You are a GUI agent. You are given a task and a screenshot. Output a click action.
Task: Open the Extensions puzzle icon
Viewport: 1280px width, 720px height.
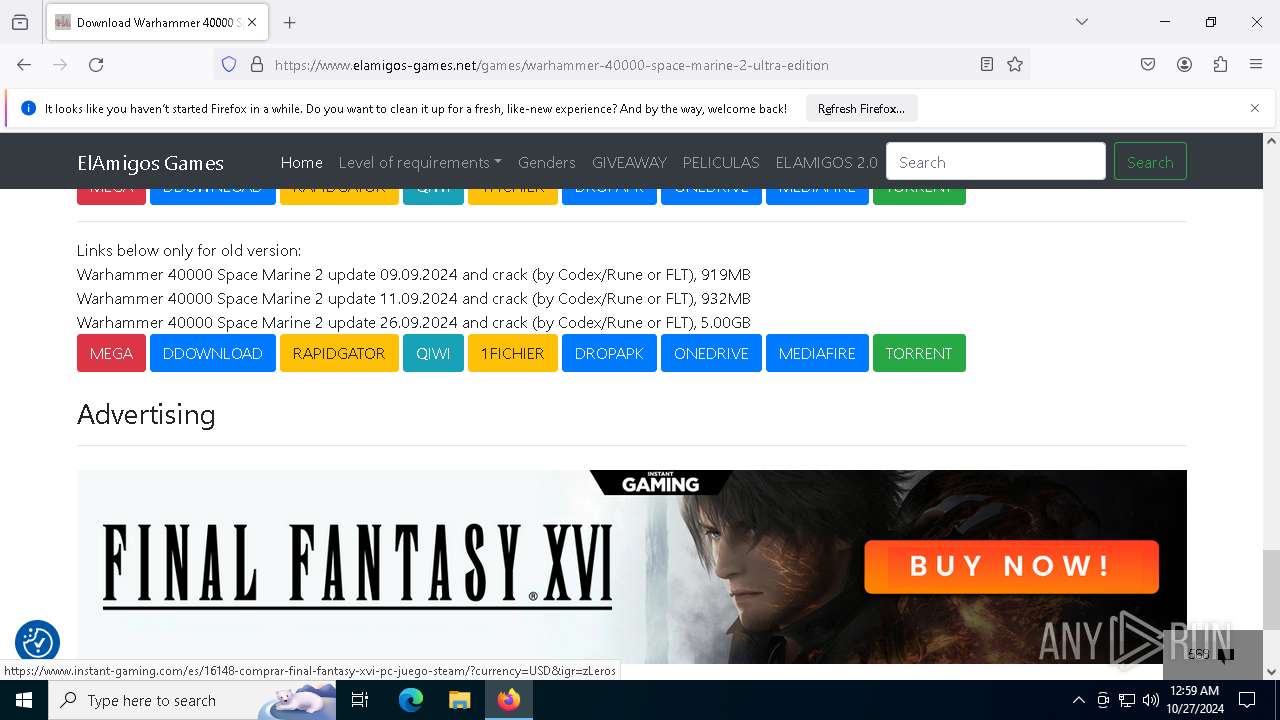click(1220, 64)
